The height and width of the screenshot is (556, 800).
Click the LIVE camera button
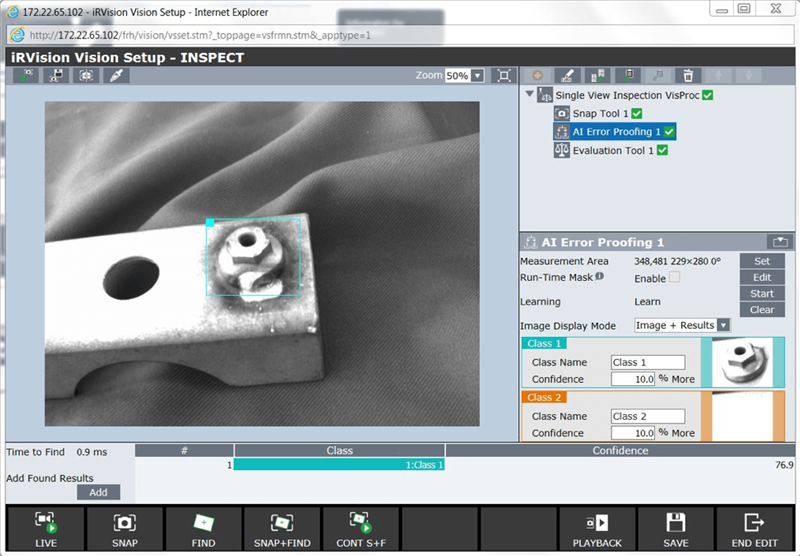click(46, 530)
